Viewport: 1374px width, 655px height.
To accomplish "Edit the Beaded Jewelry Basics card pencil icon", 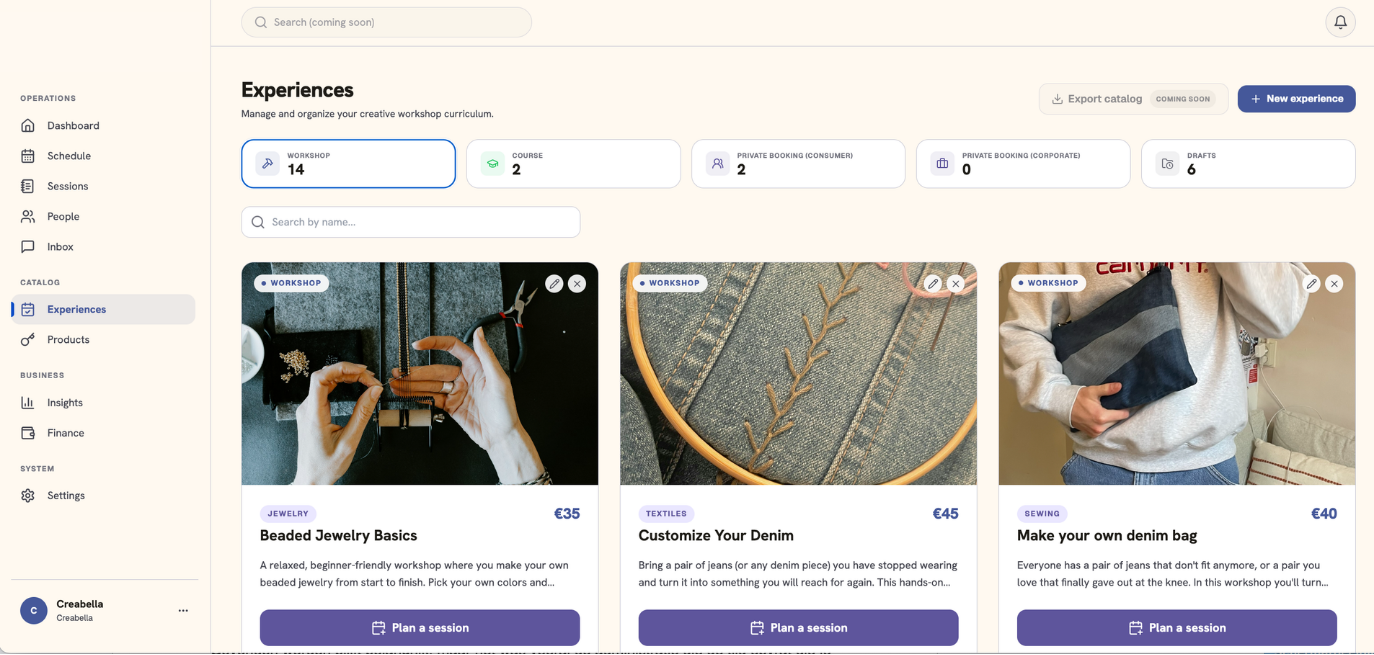I will pos(554,284).
